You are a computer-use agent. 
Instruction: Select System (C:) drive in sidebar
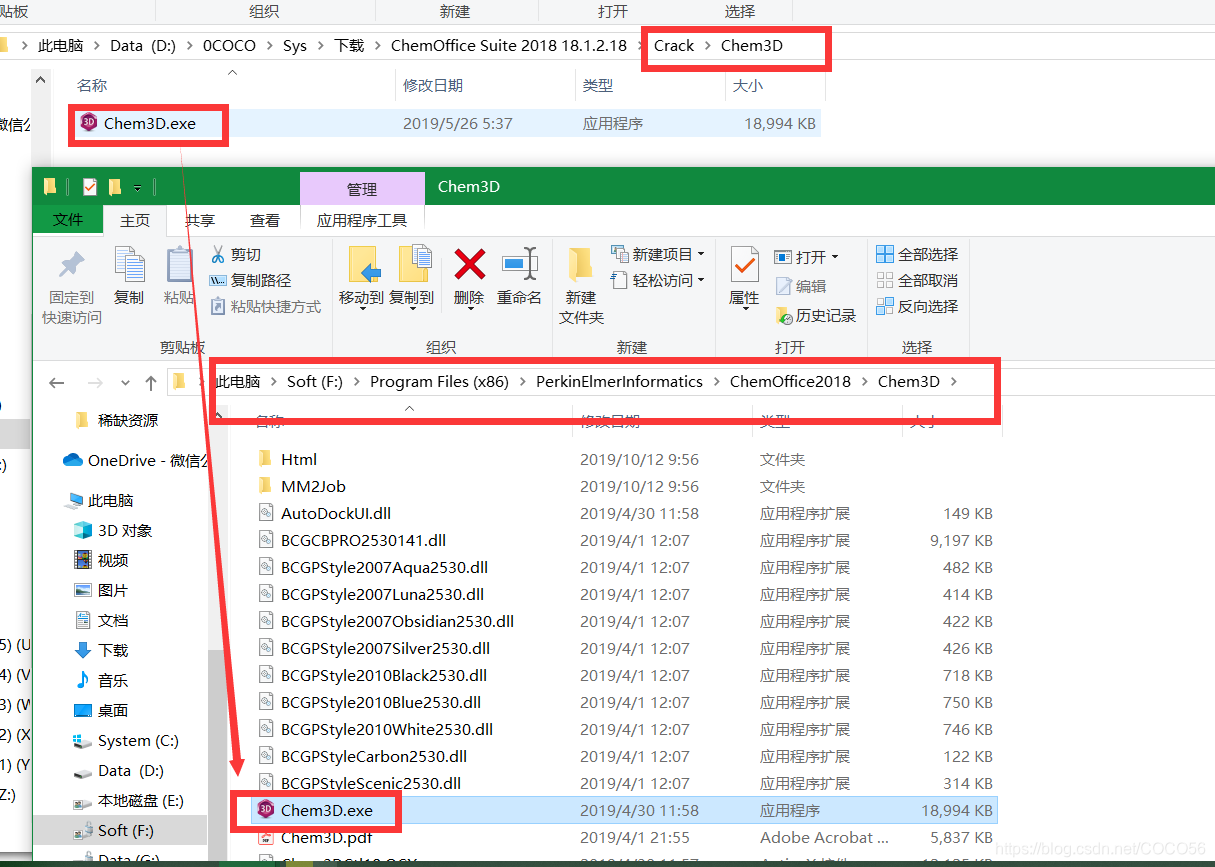pos(125,741)
